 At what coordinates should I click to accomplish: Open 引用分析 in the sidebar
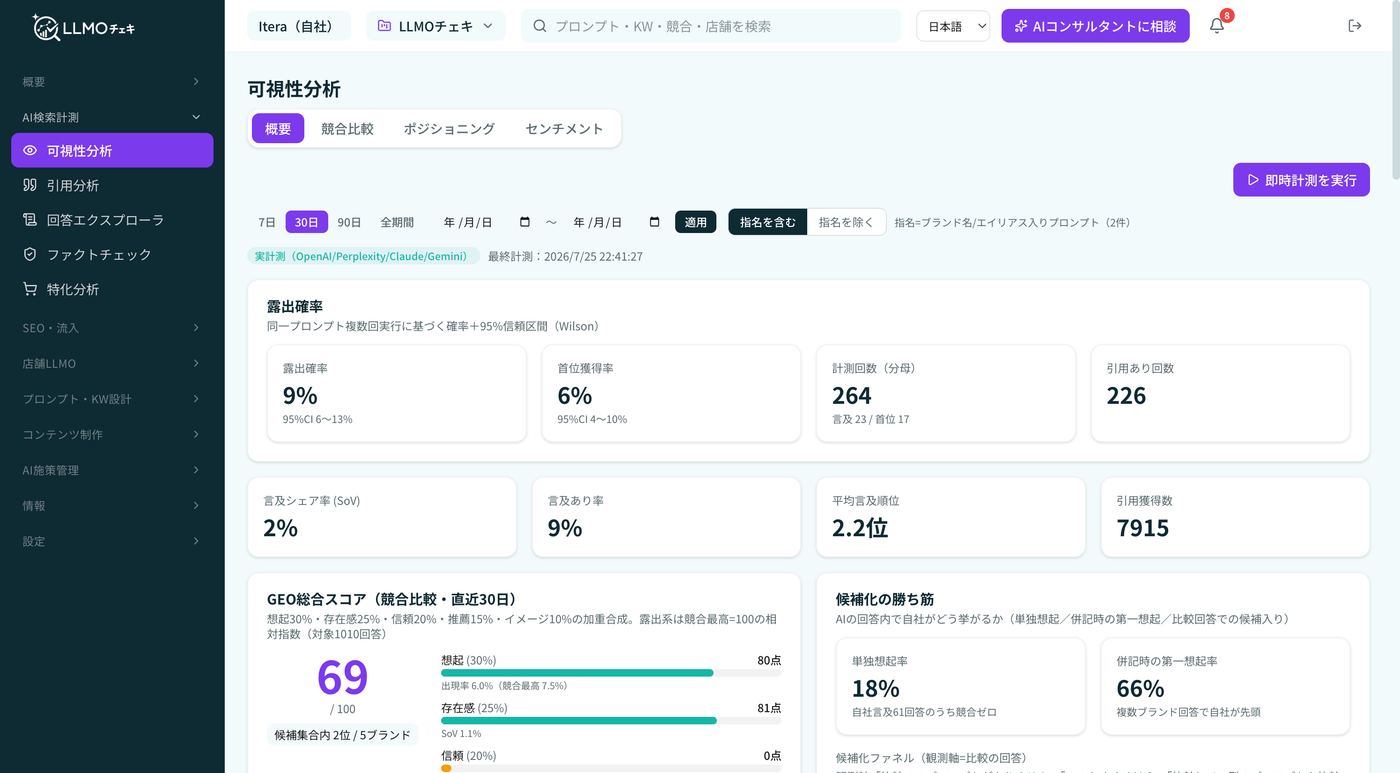click(112, 185)
